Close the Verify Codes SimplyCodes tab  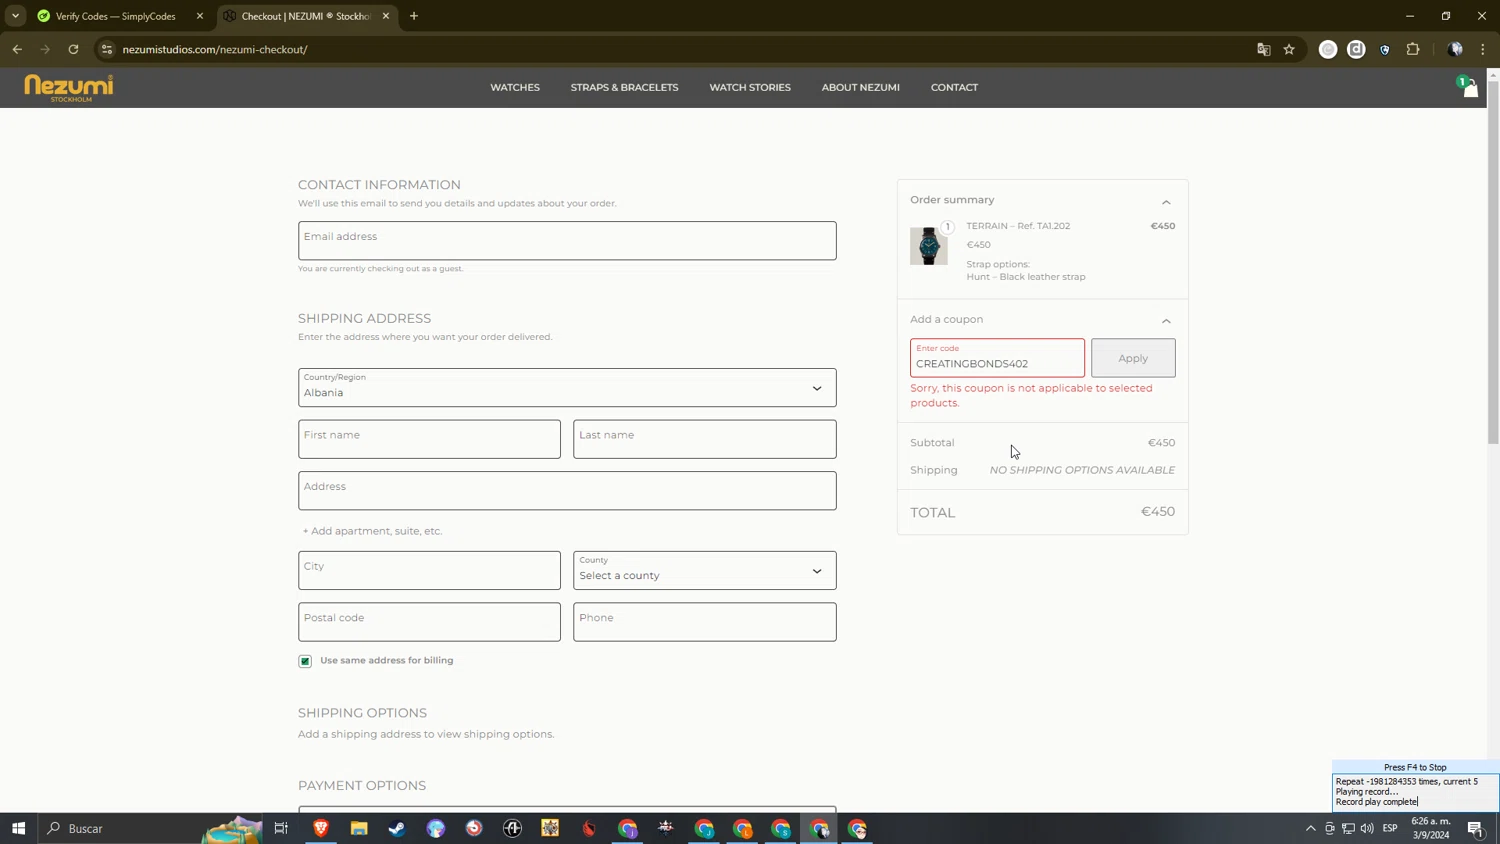[x=199, y=16]
